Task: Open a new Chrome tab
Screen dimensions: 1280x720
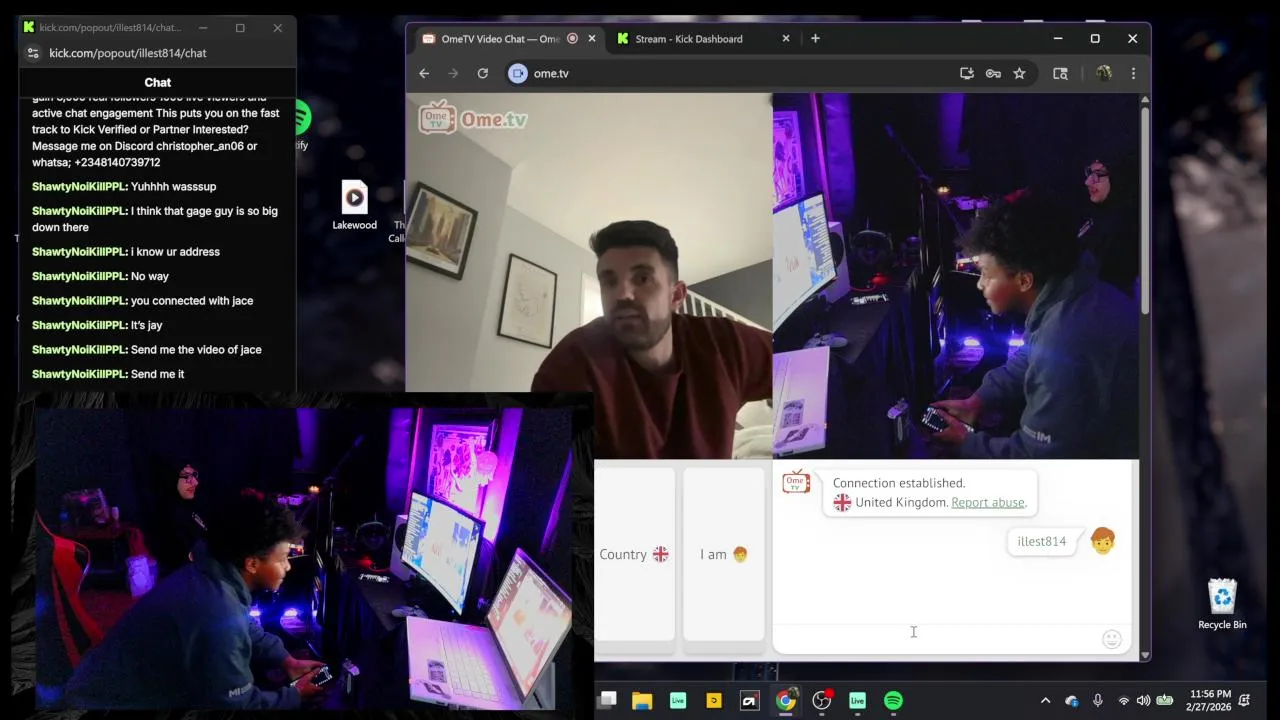Action: click(815, 38)
